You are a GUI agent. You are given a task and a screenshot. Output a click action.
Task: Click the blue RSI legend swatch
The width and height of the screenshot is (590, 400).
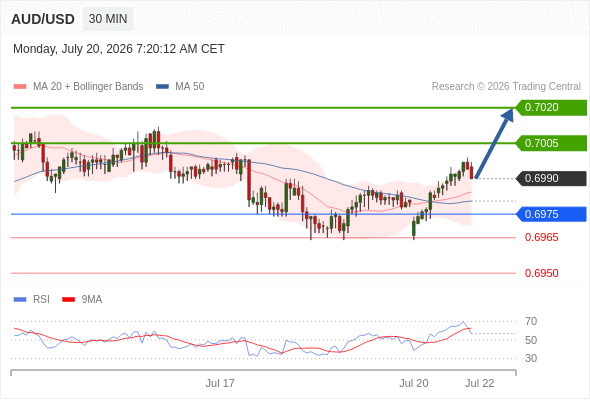(20, 300)
